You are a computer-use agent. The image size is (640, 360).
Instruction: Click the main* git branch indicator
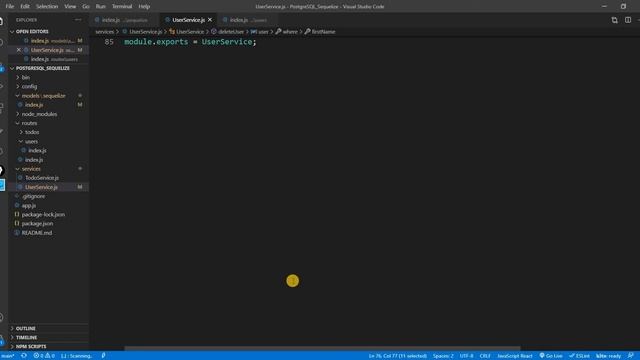[7, 356]
